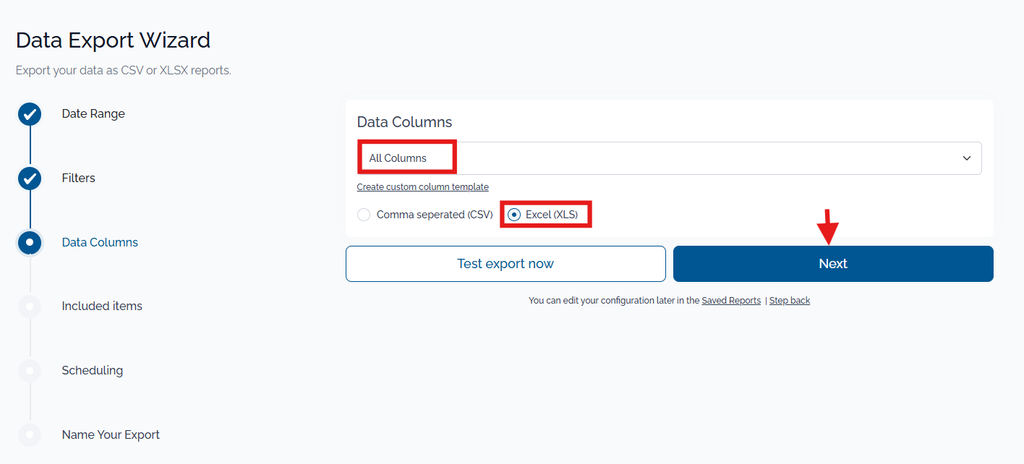
Task: Click the Scheduling step circle
Action: (29, 371)
